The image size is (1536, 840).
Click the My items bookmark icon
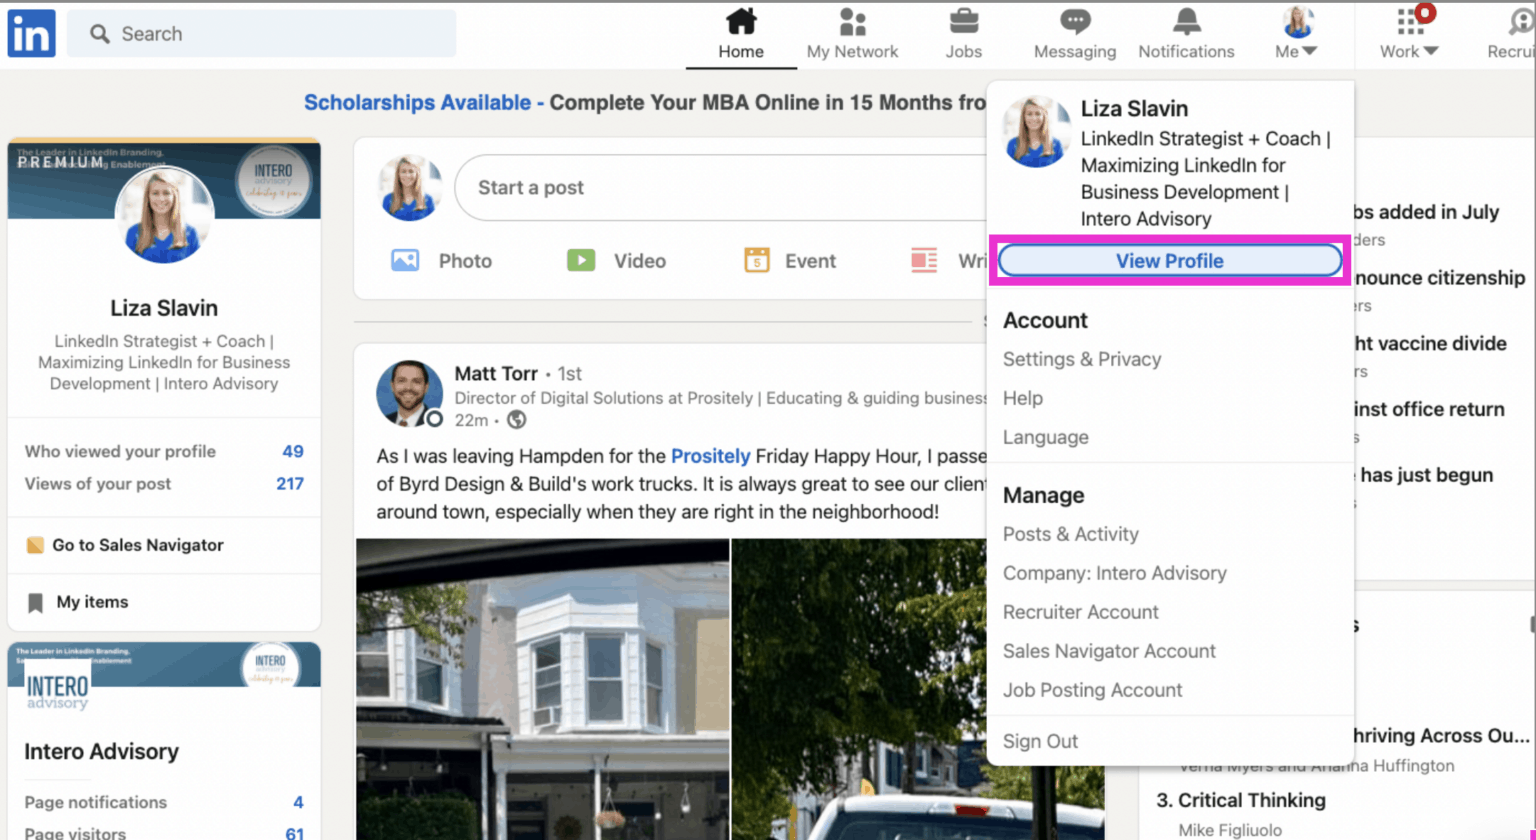tap(37, 603)
